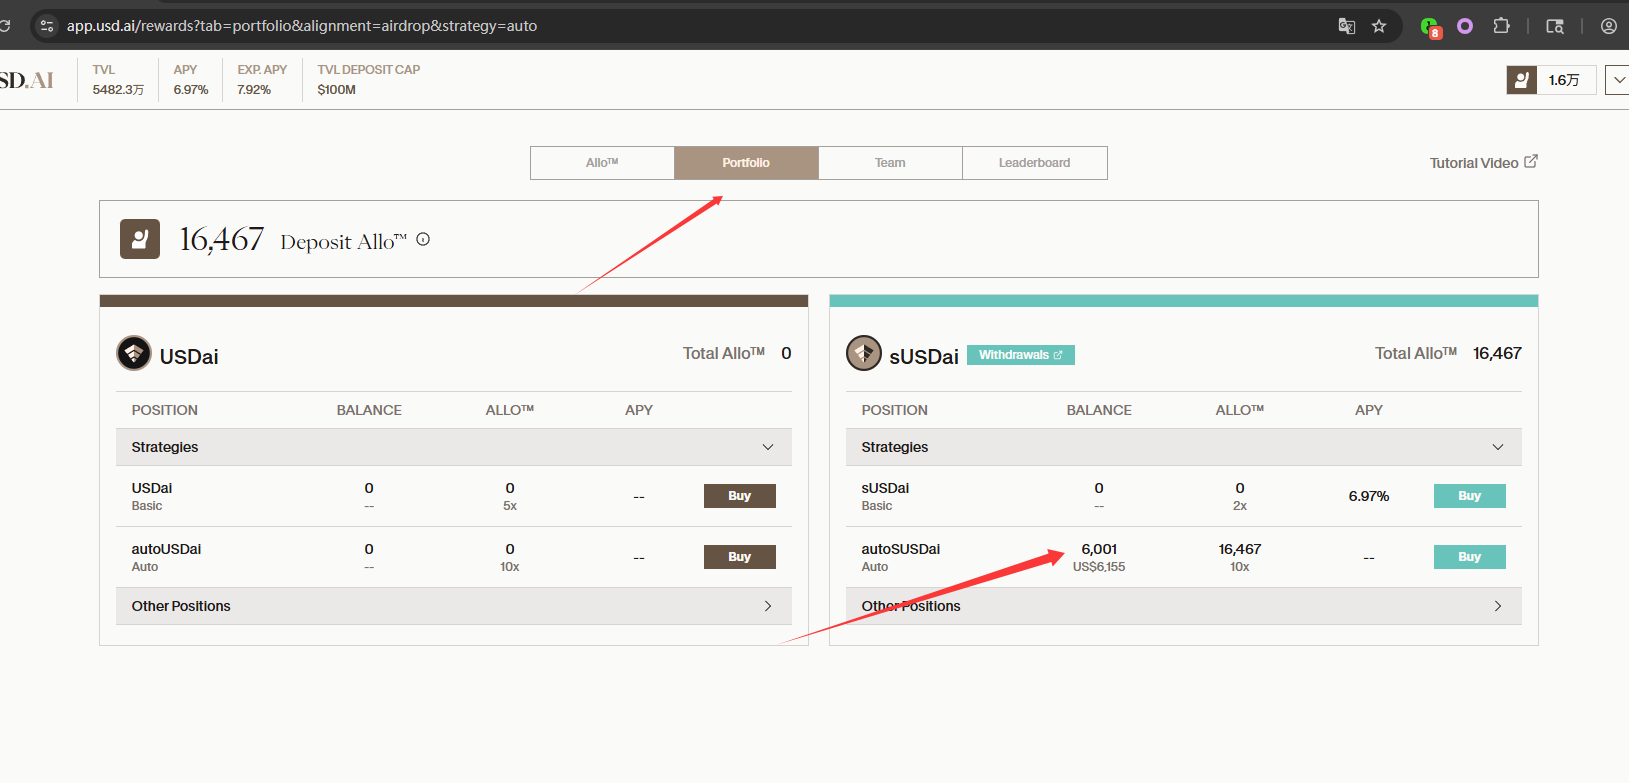This screenshot has width=1629, height=783.
Task: Click the autoSUSDai row Allo 16,467
Action: point(1240,549)
